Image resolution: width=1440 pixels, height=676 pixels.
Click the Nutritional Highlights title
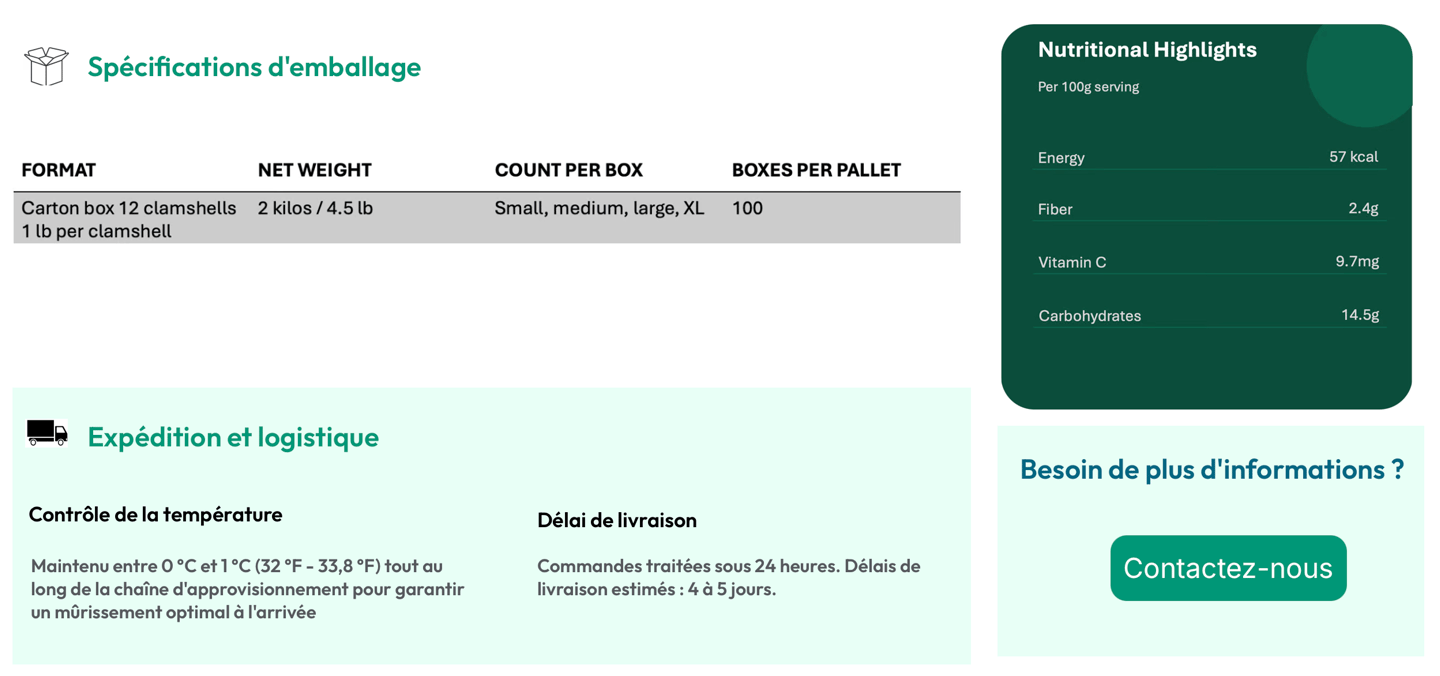[1147, 50]
